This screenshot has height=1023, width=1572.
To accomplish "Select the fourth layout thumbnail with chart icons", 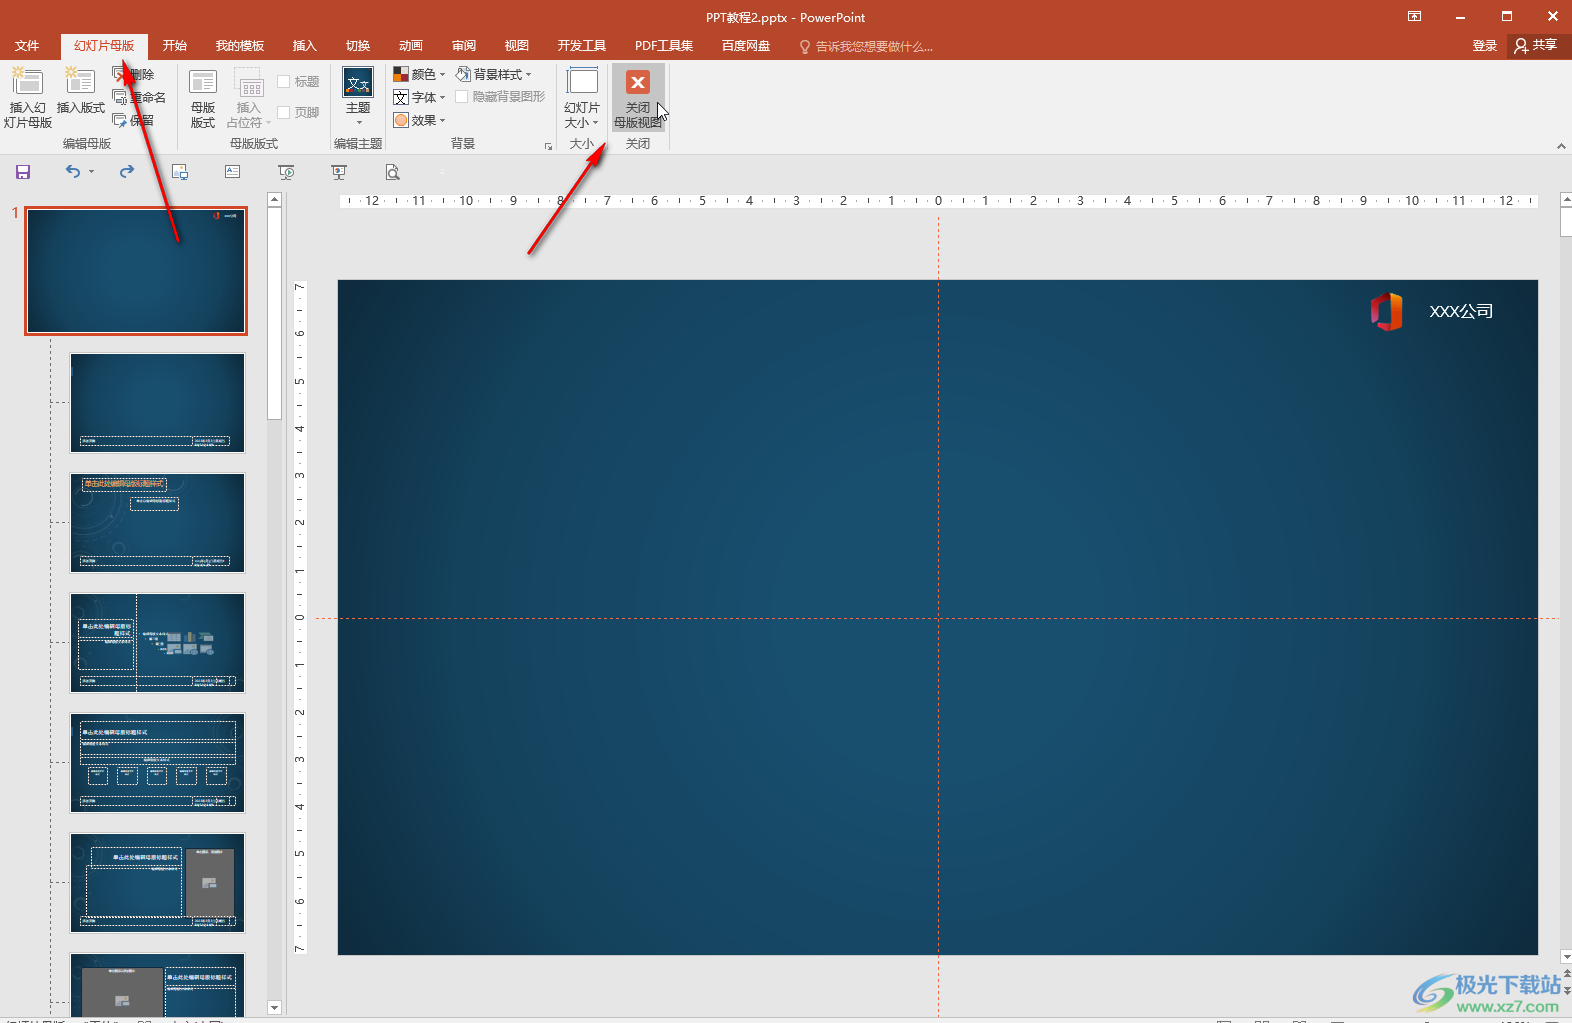I will (157, 643).
